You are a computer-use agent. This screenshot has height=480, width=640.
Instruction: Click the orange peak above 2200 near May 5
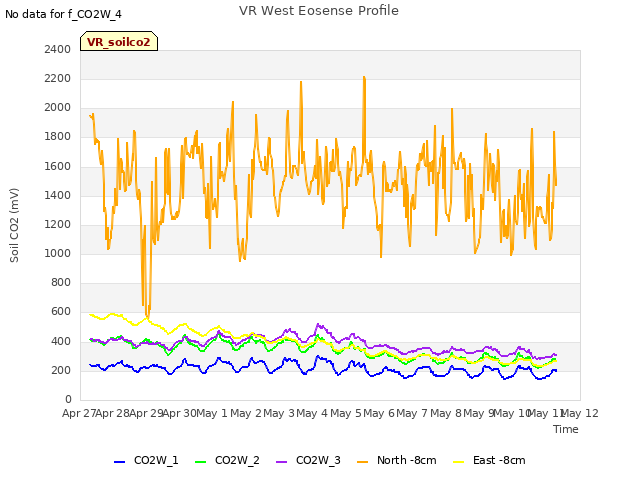364,78
